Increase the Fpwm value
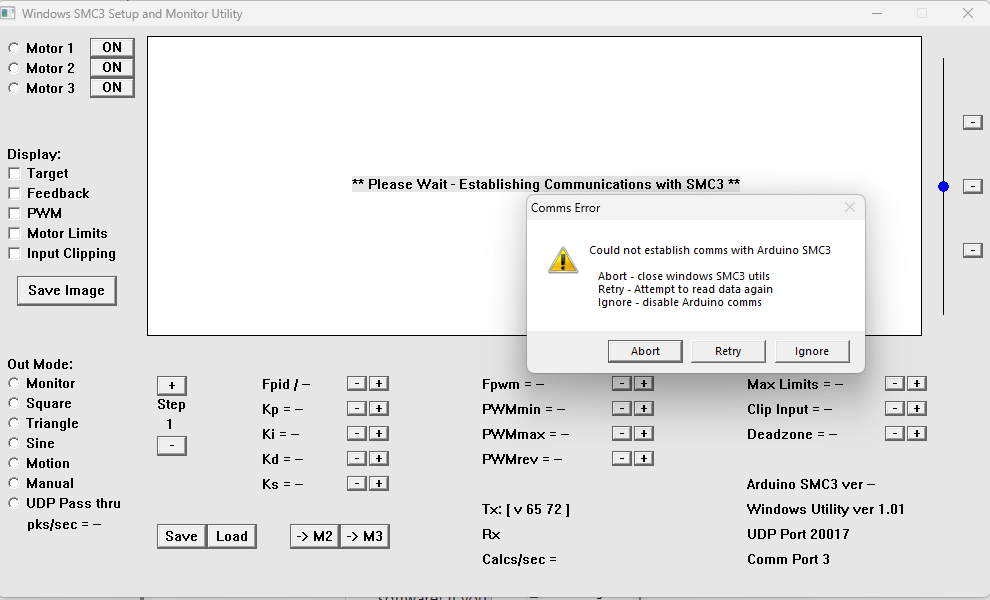Image resolution: width=990 pixels, height=600 pixels. coord(644,383)
